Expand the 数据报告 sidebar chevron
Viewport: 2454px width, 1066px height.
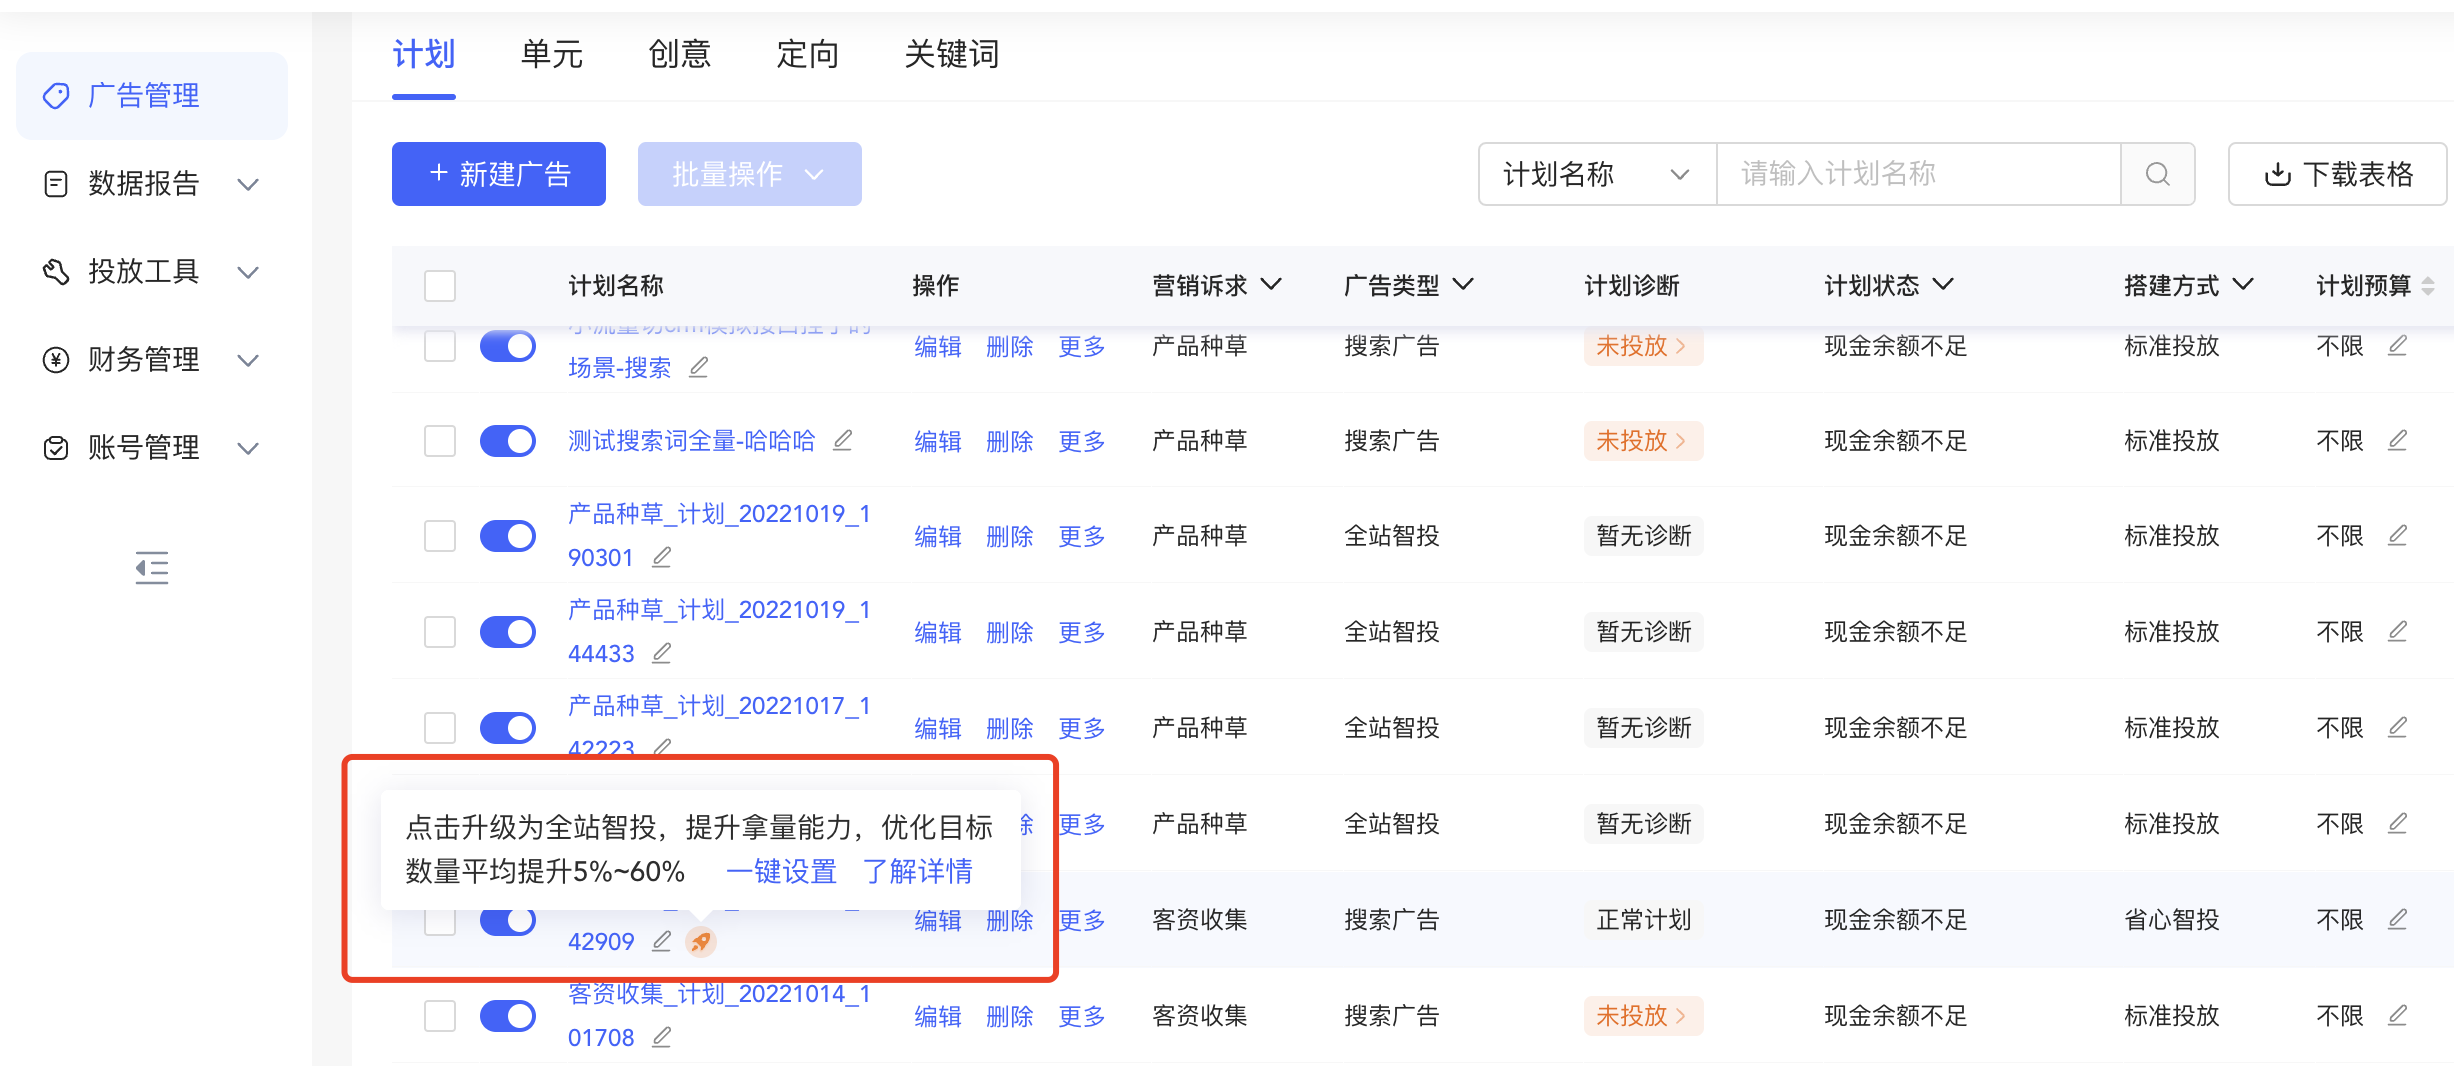click(248, 185)
